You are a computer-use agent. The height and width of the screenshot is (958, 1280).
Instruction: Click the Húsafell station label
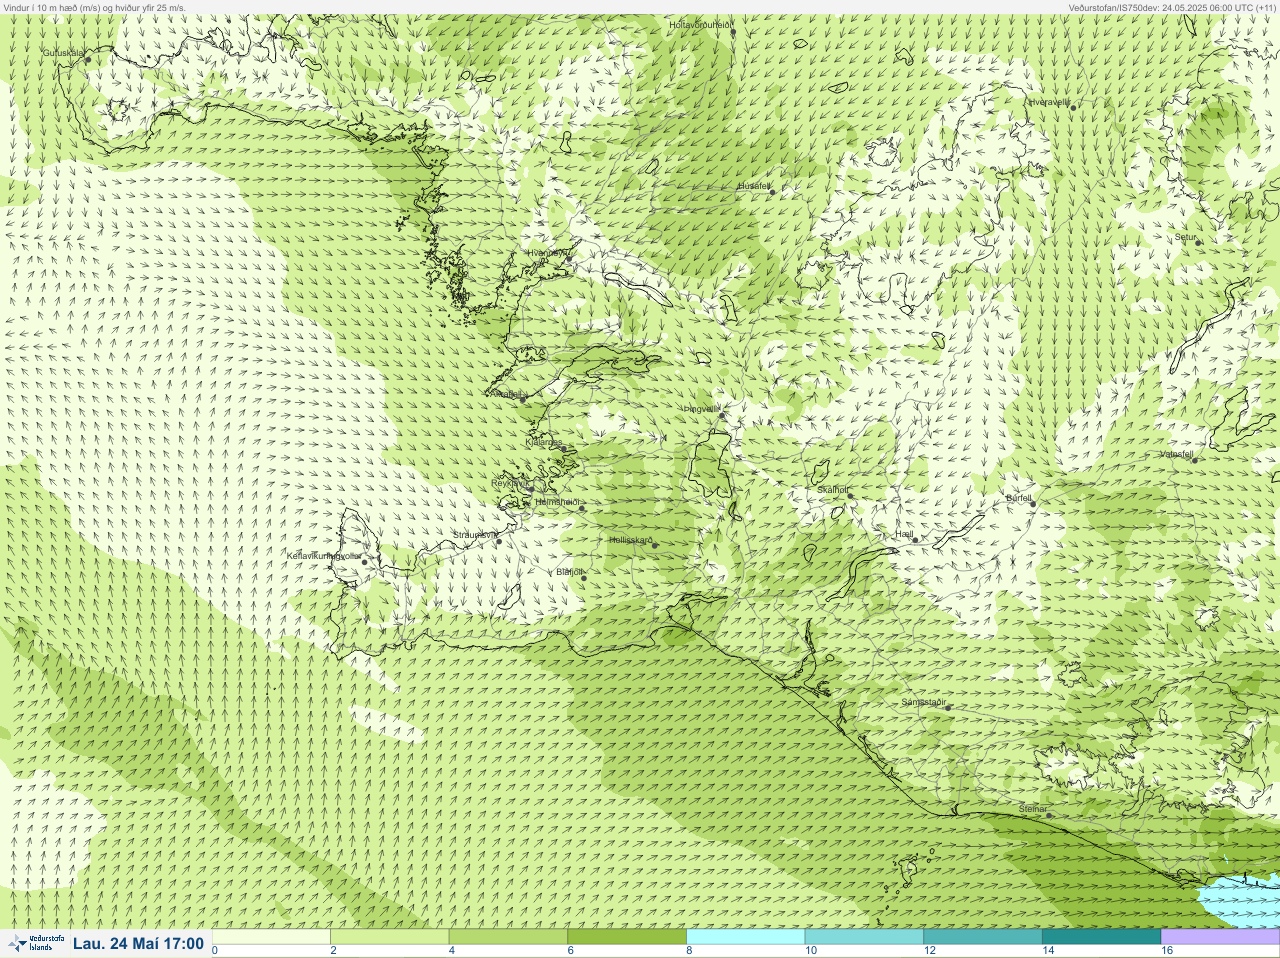pos(754,186)
